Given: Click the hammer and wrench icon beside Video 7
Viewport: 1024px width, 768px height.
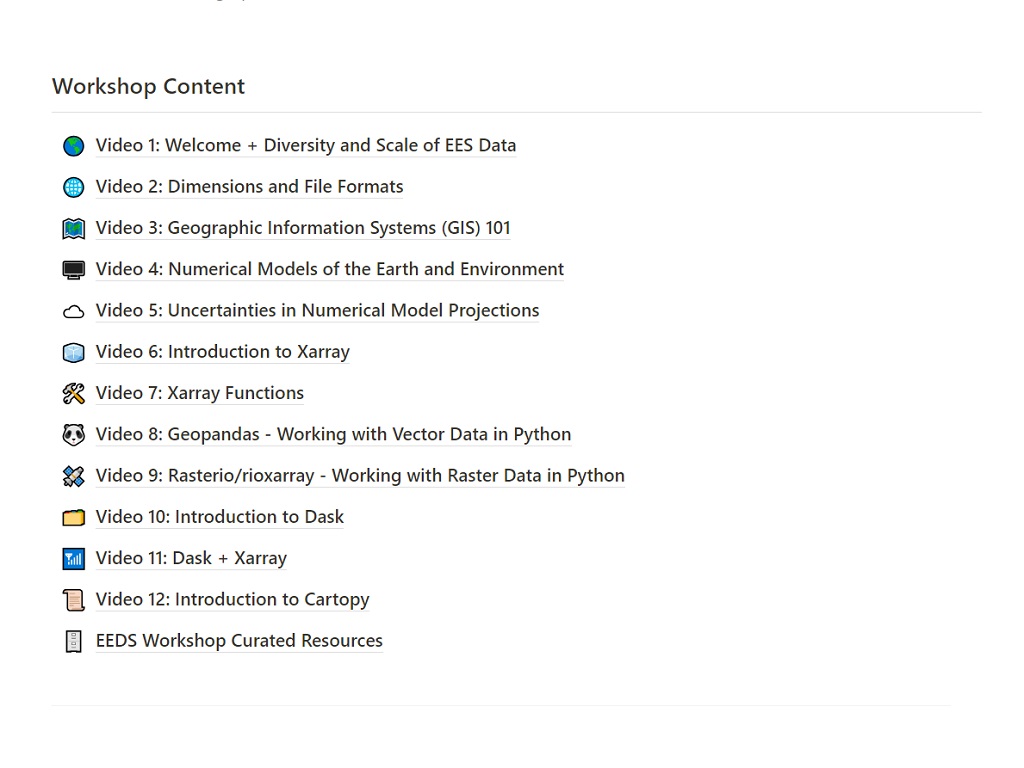Looking at the screenshot, I should point(73,394).
